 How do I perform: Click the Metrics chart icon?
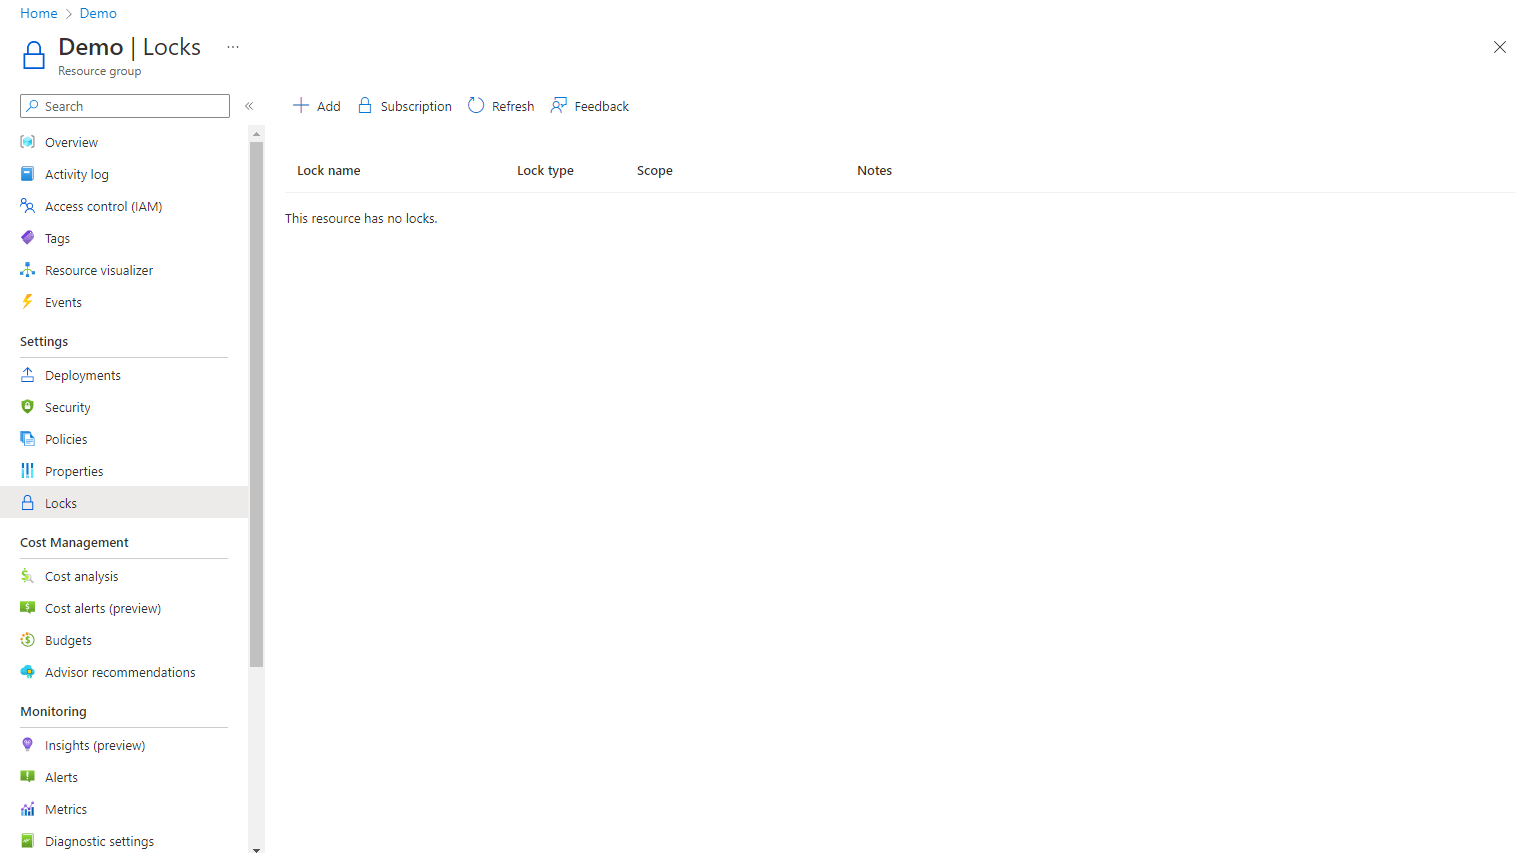point(28,809)
